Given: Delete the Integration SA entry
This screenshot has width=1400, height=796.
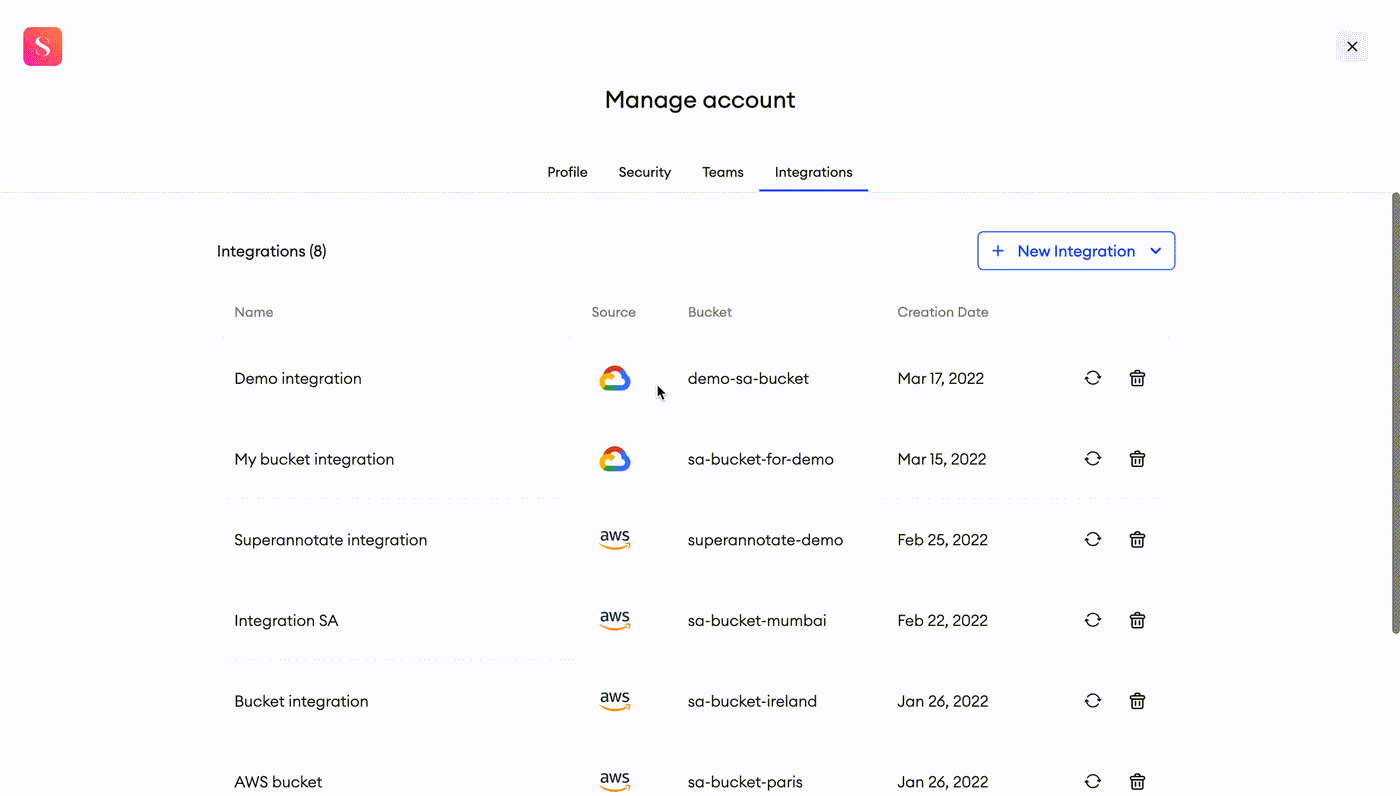Looking at the screenshot, I should click(1137, 620).
